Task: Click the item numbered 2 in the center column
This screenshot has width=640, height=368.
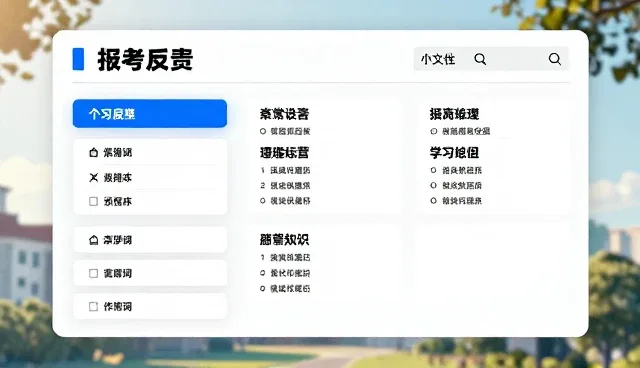Action: pos(285,186)
